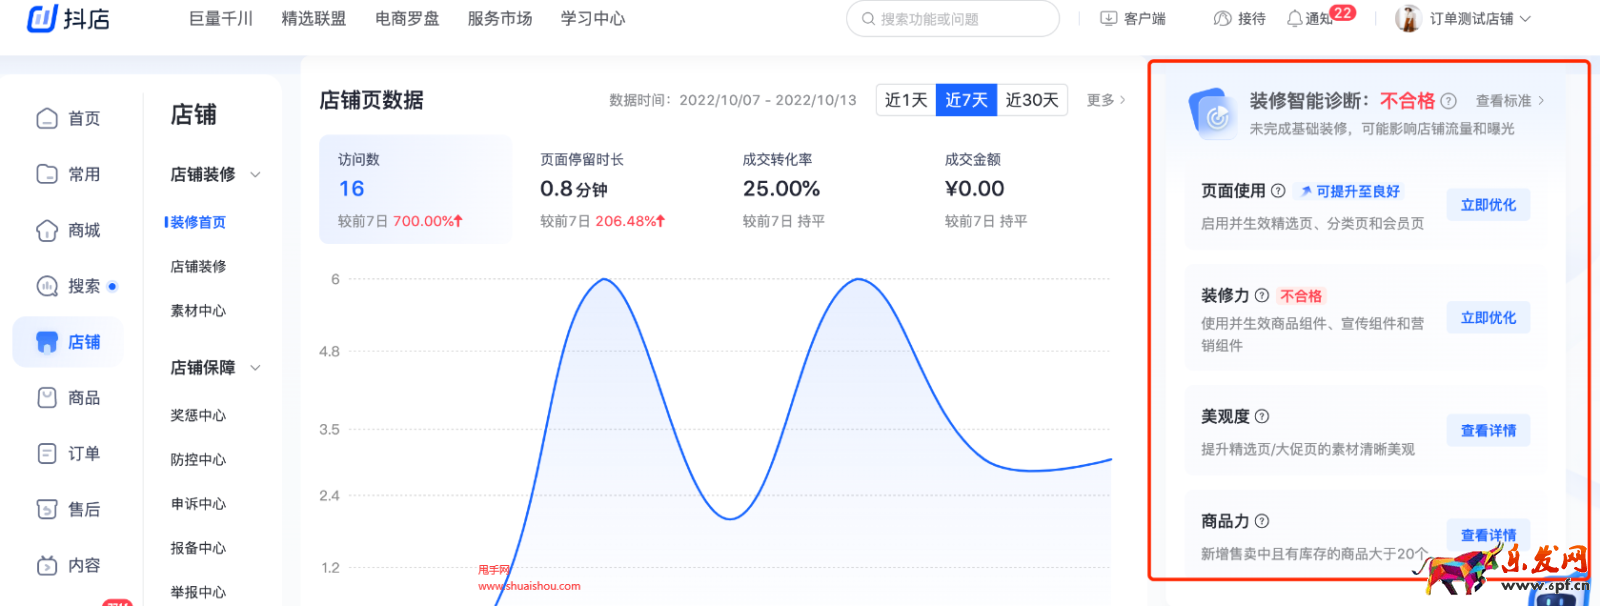This screenshot has width=1600, height=606.
Task: Open 精选联盟 top menu
Action: coord(314,18)
